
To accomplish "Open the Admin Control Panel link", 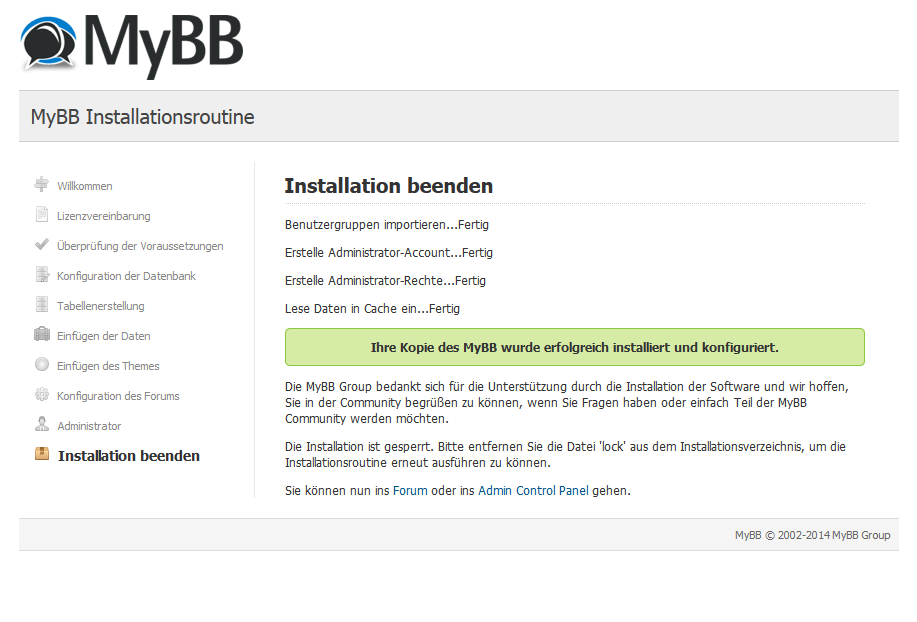I will tap(533, 490).
